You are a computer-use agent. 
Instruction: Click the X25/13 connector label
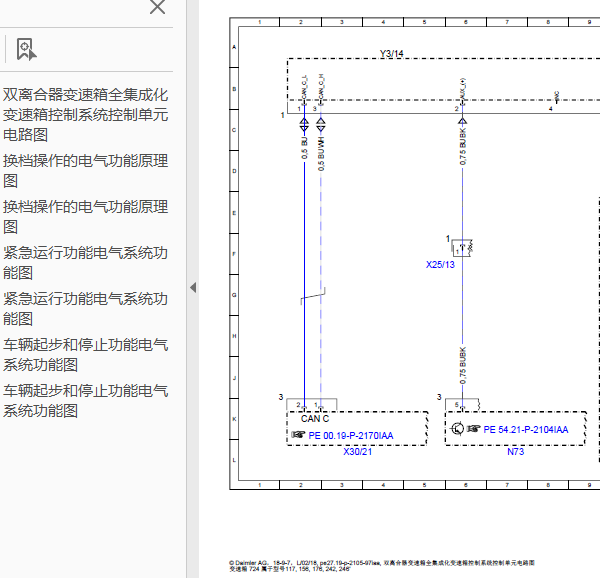coord(440,265)
